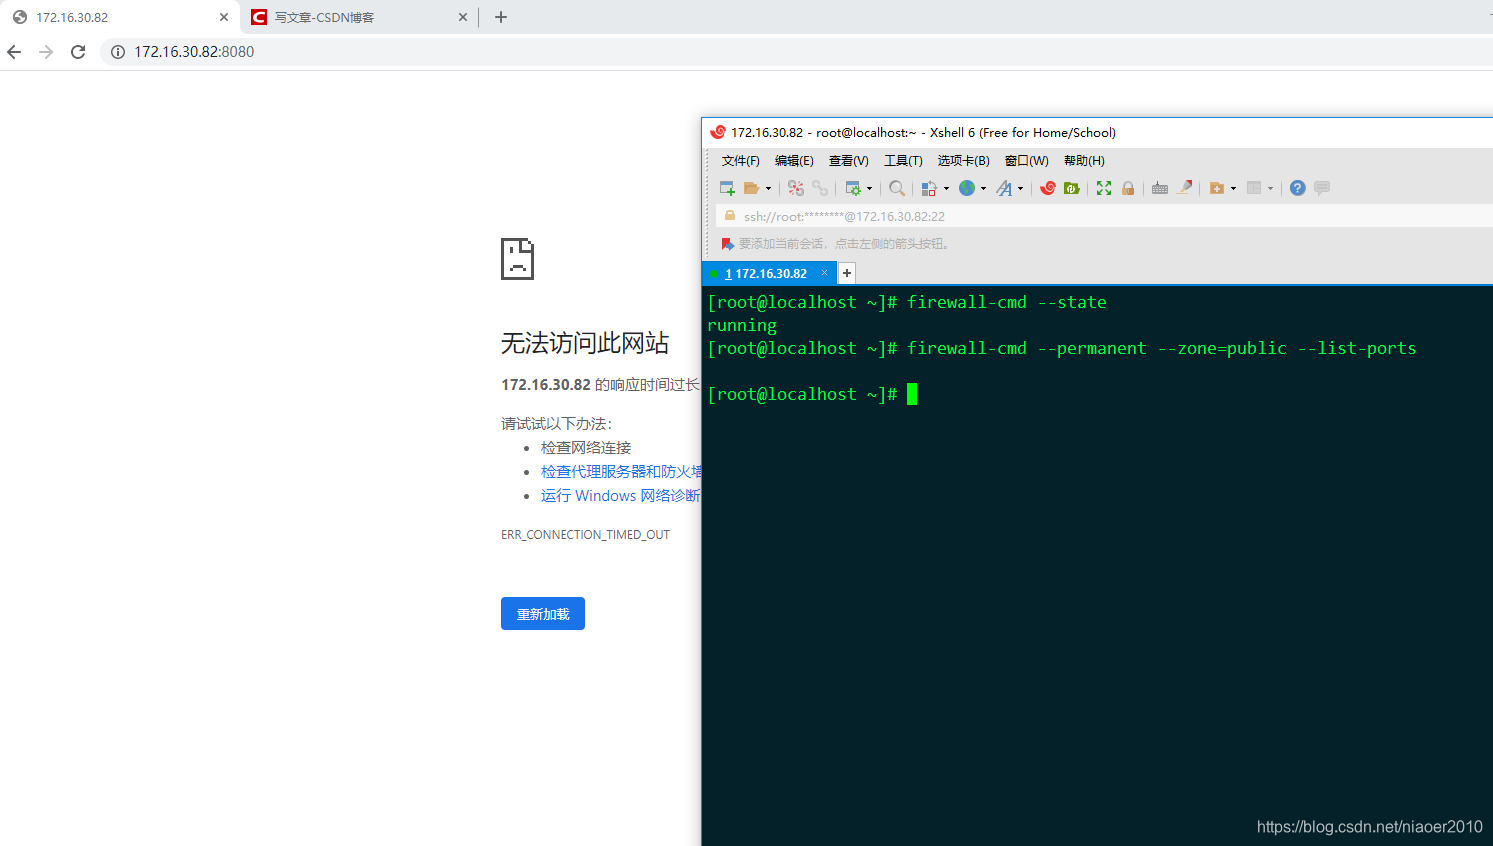The height and width of the screenshot is (846, 1493).
Task: Open a new Chrome tab
Action: [x=501, y=17]
